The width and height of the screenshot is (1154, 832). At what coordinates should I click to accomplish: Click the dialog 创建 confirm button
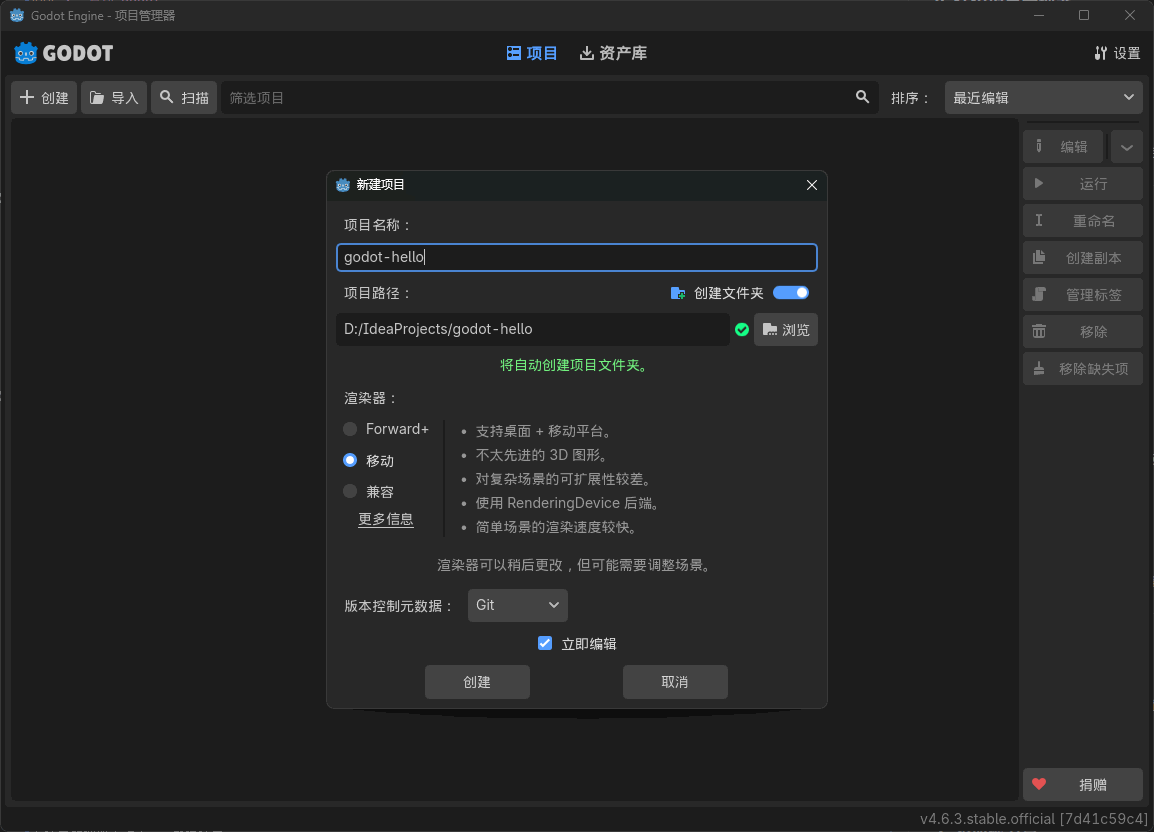pyautogui.click(x=477, y=682)
